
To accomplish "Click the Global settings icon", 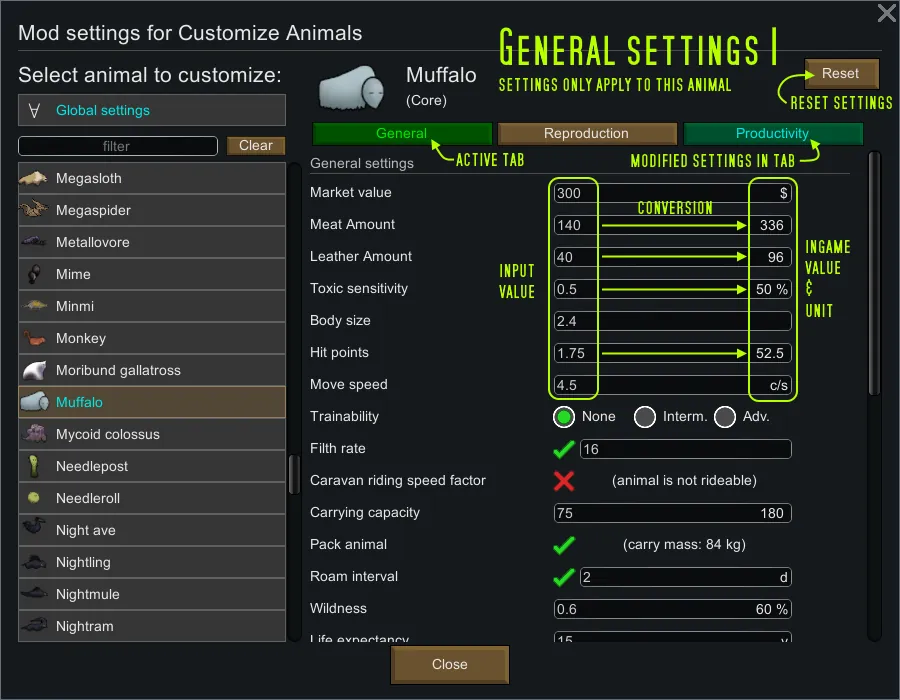I will [x=35, y=110].
